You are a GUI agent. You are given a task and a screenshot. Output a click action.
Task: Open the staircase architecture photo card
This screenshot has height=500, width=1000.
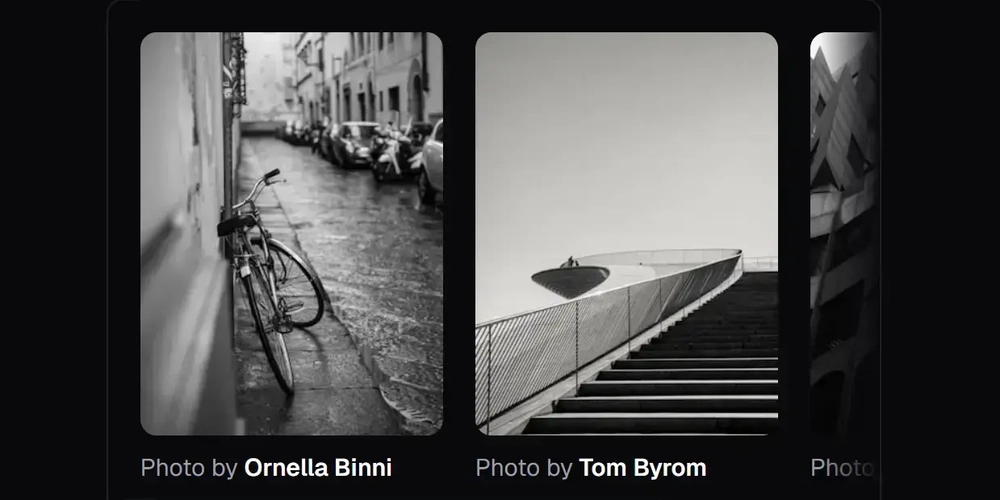[x=626, y=233]
